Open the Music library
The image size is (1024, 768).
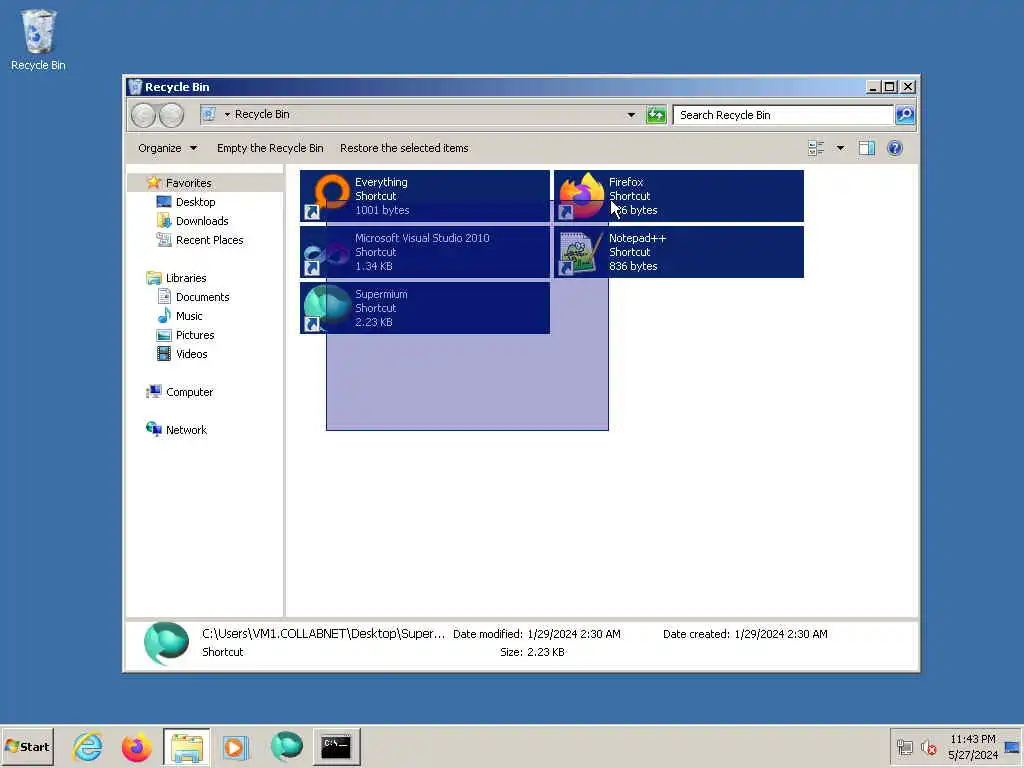point(189,315)
